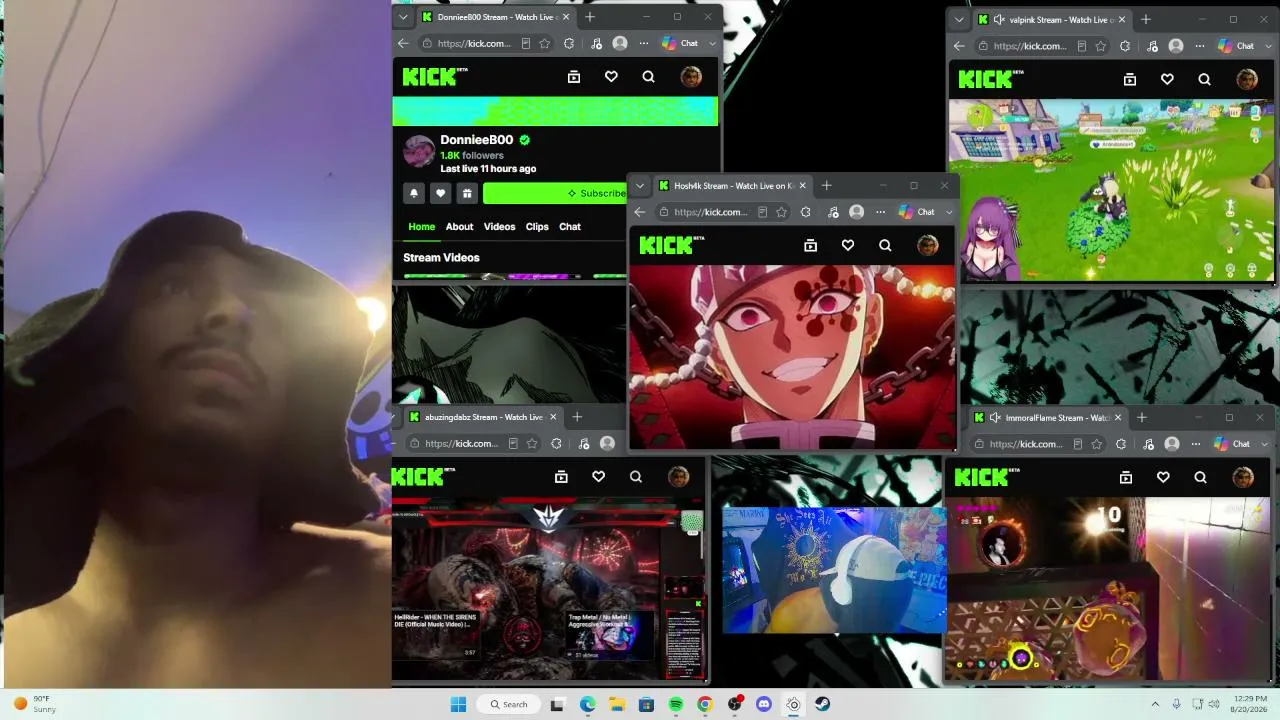Open the Copilot Chat button in the ImmoralFlame window

1232,444
